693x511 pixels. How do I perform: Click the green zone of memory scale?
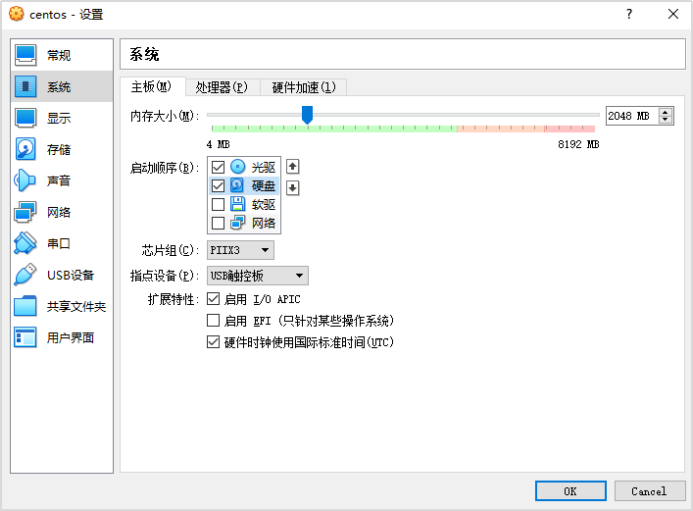[334, 129]
